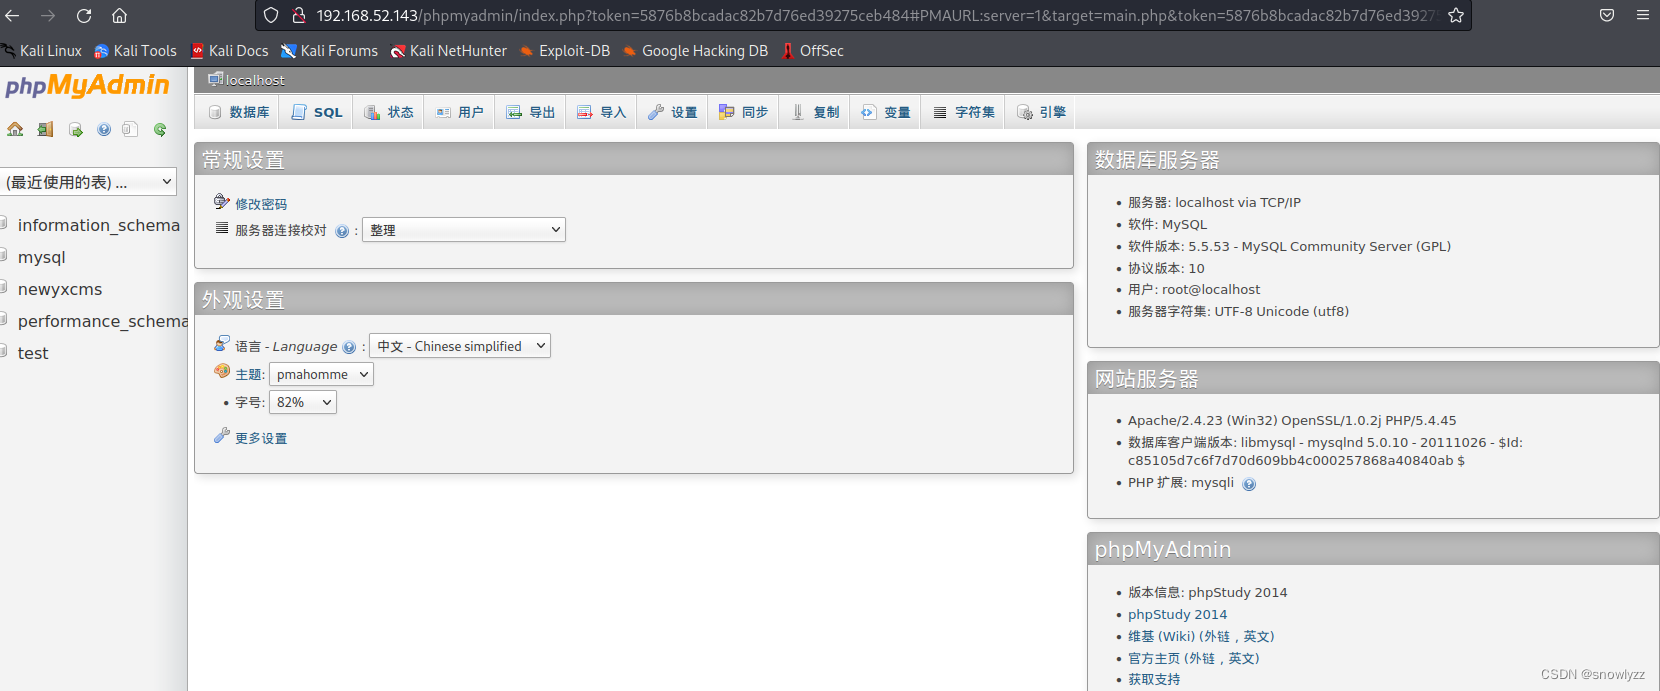Open the 字号 font size dropdown showing 82%
The image size is (1660, 691).
[x=303, y=402]
